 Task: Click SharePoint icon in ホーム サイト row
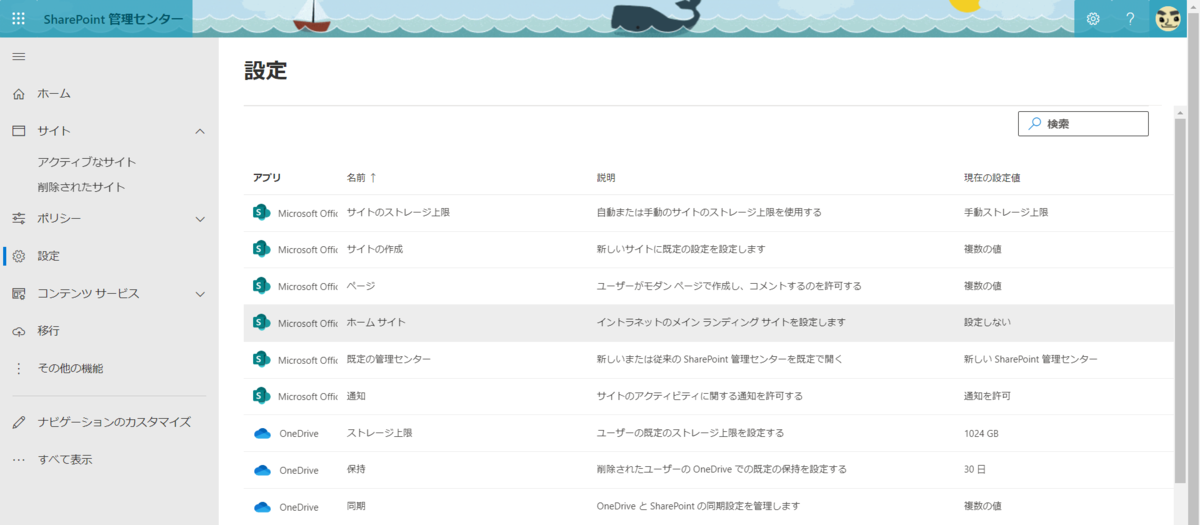coord(261,323)
